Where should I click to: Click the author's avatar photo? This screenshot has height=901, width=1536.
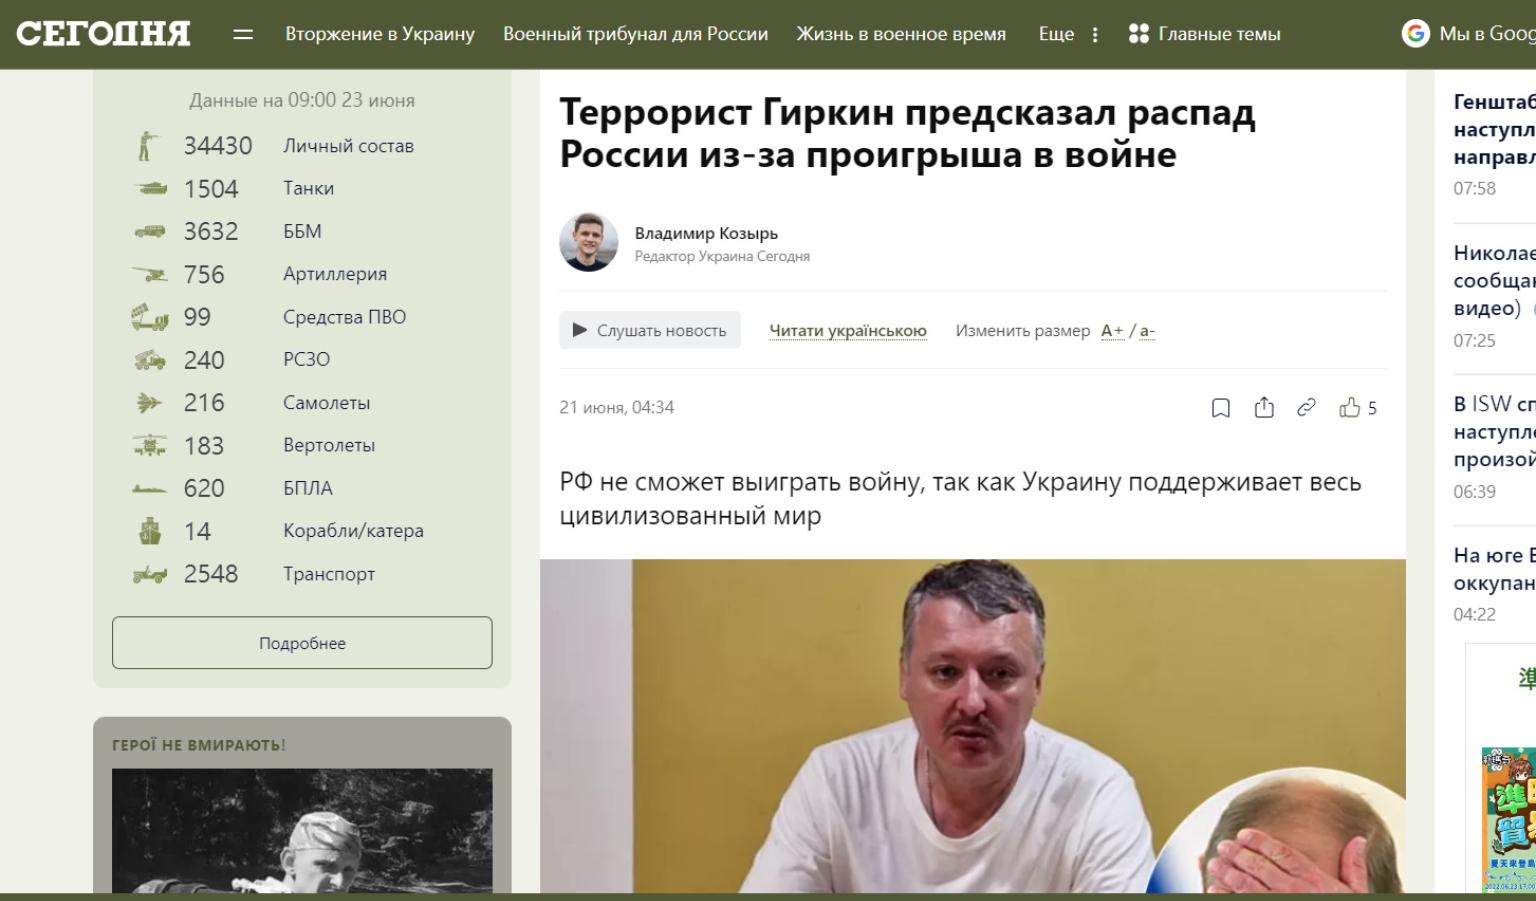589,242
